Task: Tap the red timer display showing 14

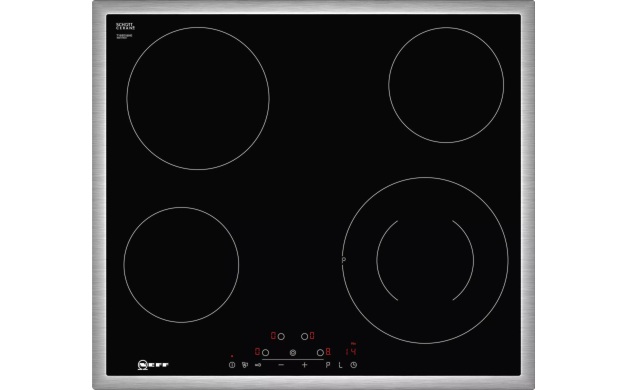Action: tap(351, 351)
